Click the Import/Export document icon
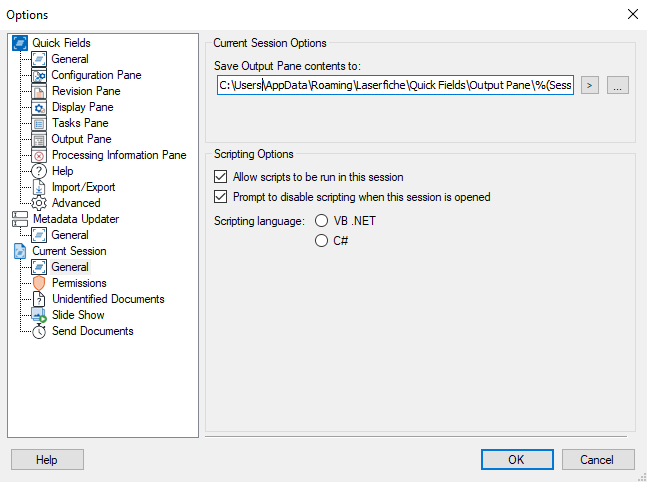Viewport: 647px width, 482px height. (39, 187)
